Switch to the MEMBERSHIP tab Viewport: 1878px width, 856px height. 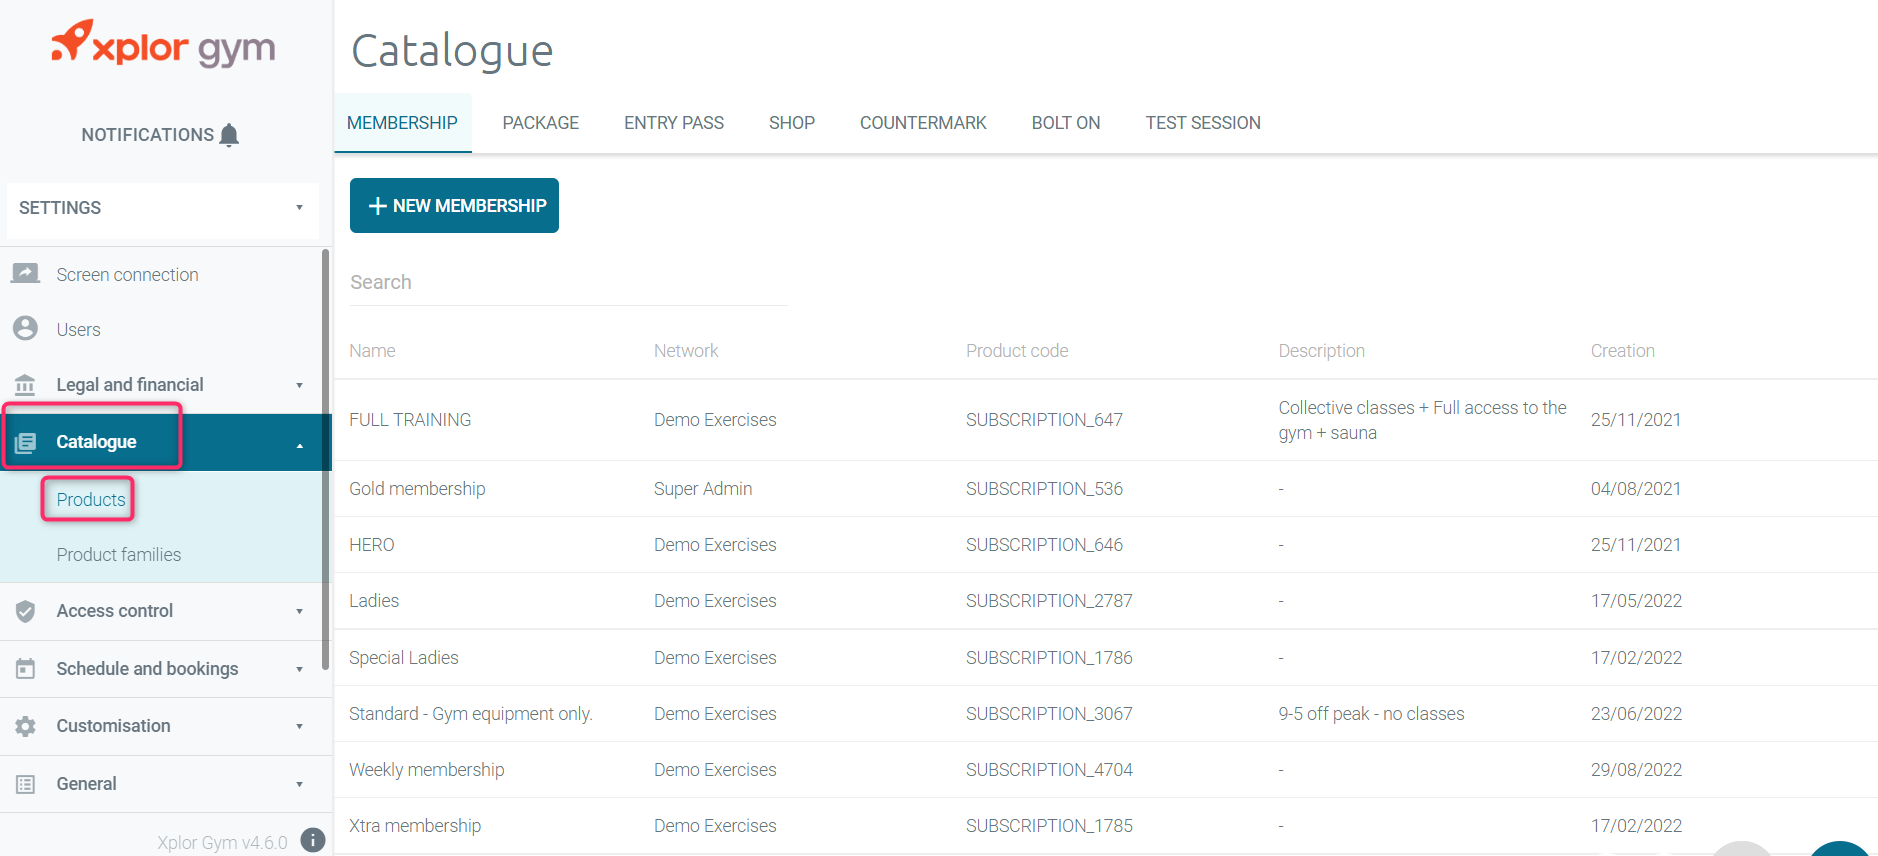tap(402, 123)
